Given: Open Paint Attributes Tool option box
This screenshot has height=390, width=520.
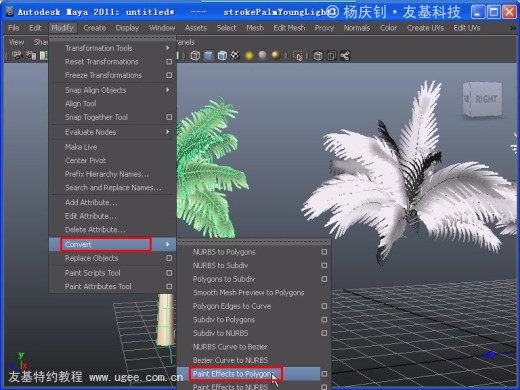Looking at the screenshot, I should tap(169, 286).
